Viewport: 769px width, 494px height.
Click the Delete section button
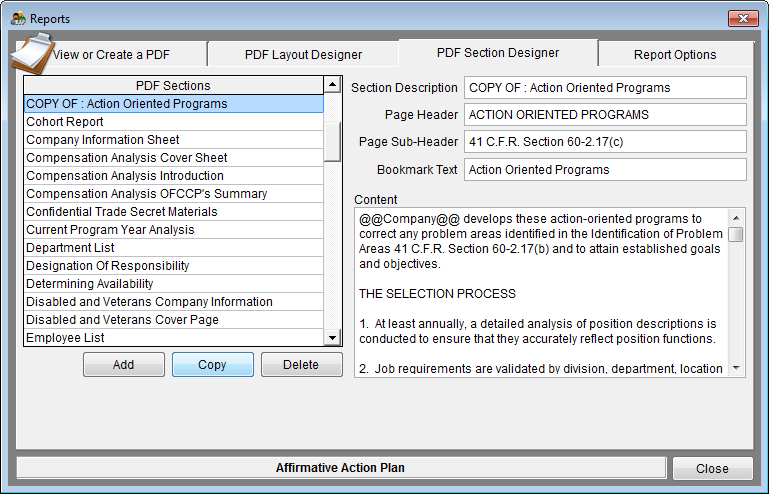[301, 364]
